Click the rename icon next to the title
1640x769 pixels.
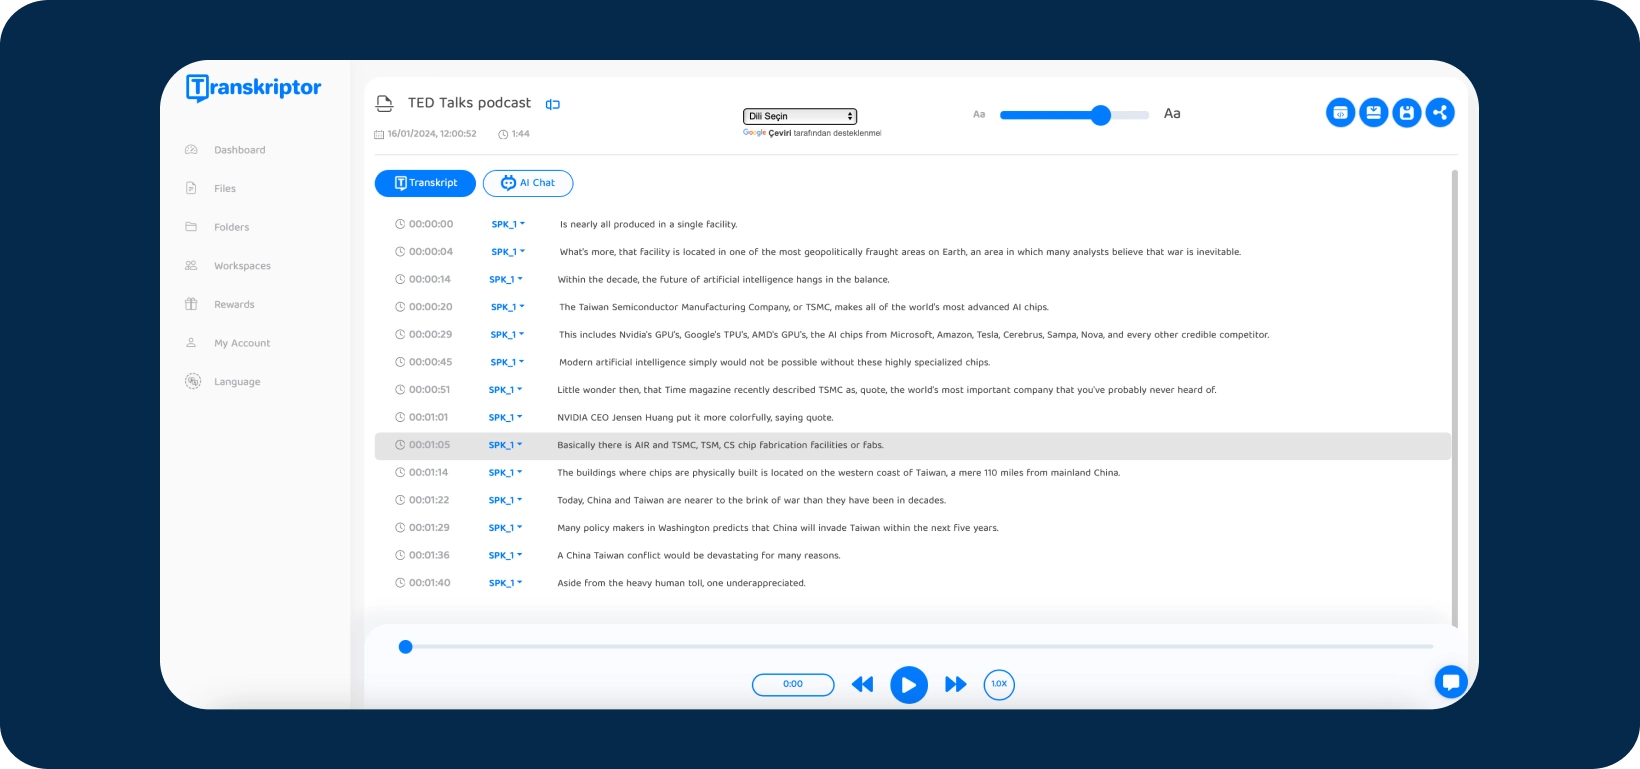coord(553,104)
